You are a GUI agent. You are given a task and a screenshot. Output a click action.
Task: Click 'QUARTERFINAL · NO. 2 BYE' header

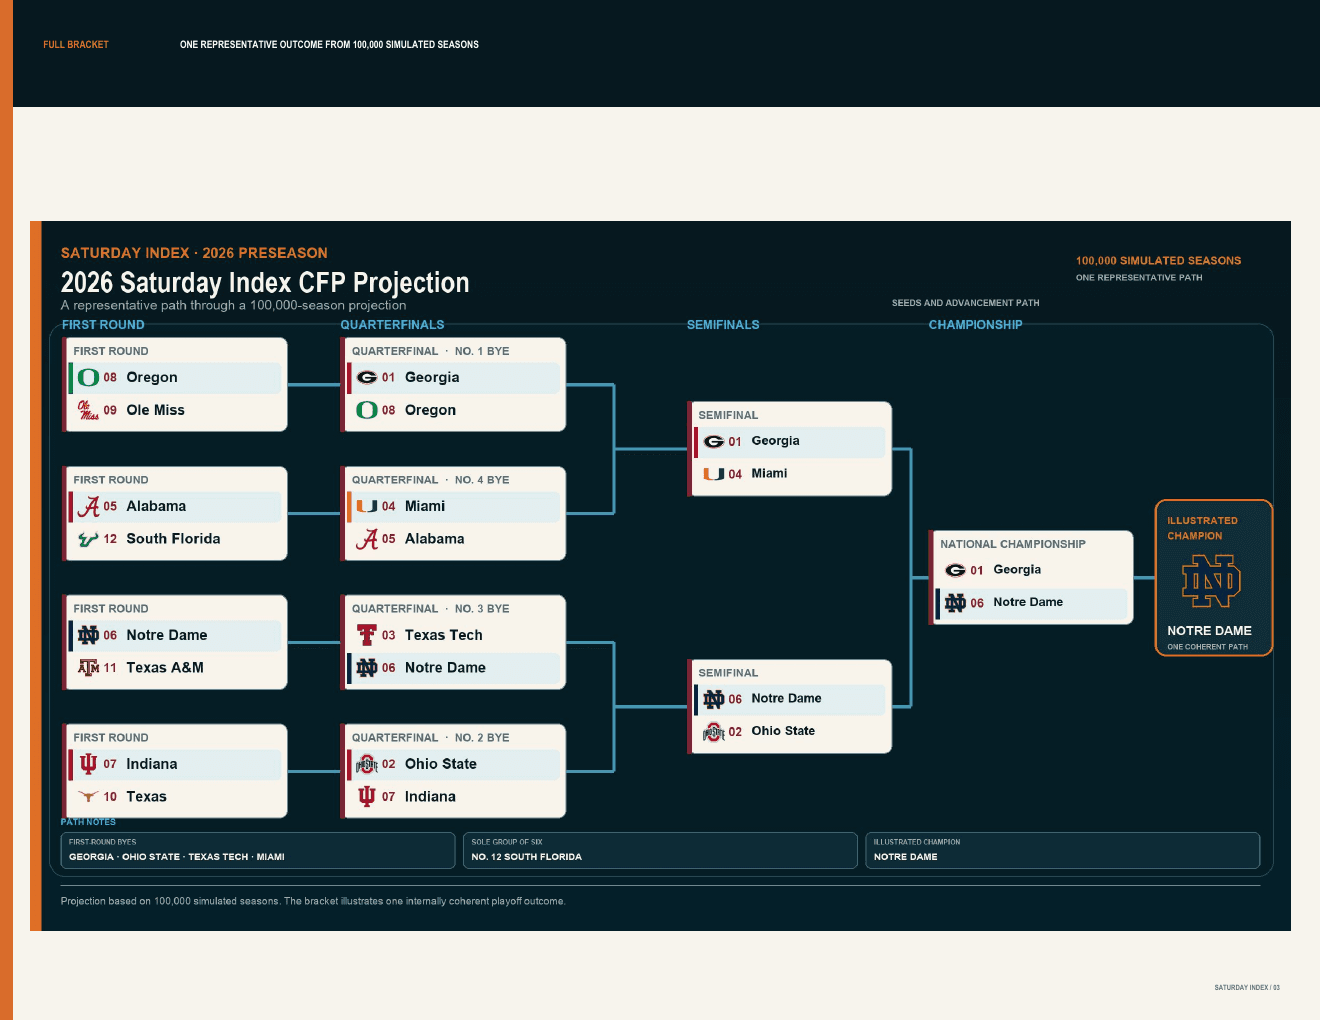pos(430,738)
